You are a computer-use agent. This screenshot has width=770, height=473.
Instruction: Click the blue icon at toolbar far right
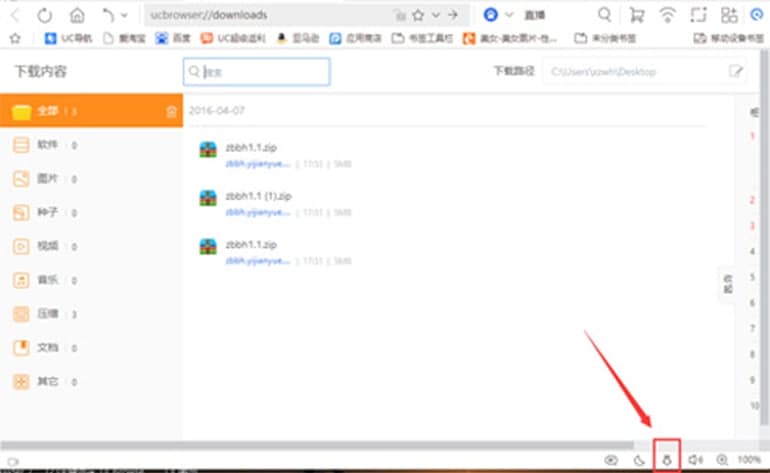[757, 15]
